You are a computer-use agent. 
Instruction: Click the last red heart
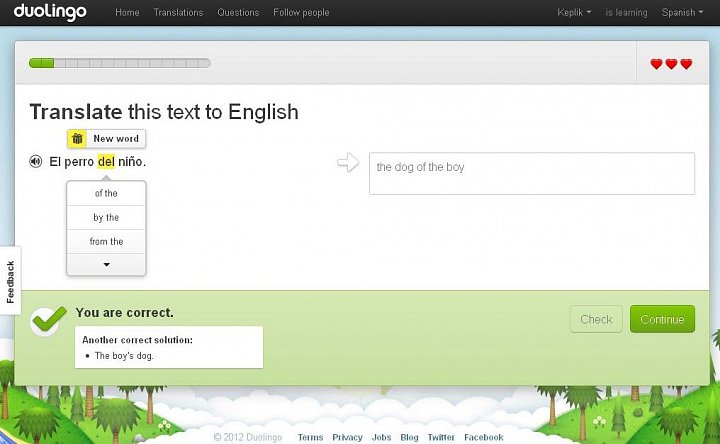click(686, 64)
